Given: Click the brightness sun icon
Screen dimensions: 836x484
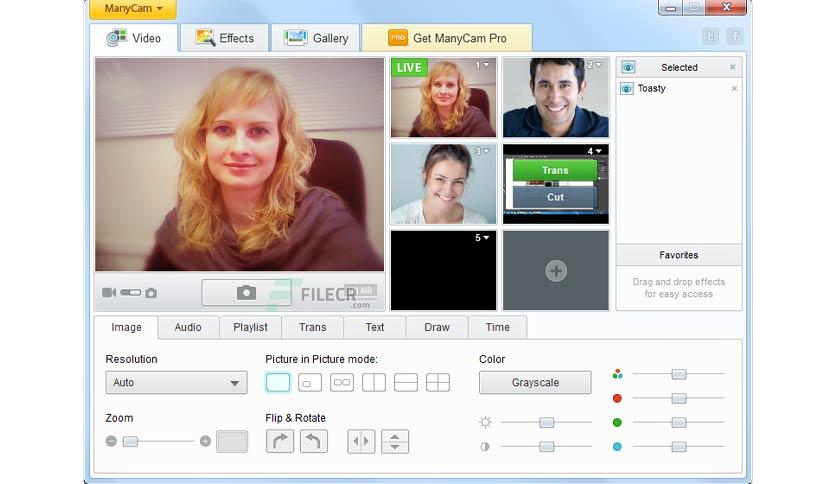Looking at the screenshot, I should tap(485, 423).
